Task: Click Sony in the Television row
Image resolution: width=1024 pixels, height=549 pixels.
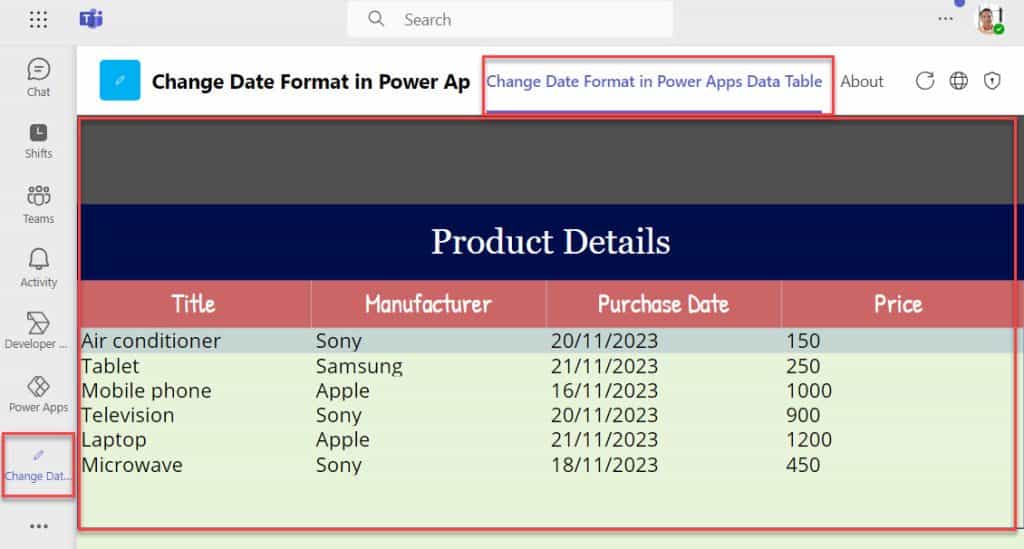Action: pos(338,415)
